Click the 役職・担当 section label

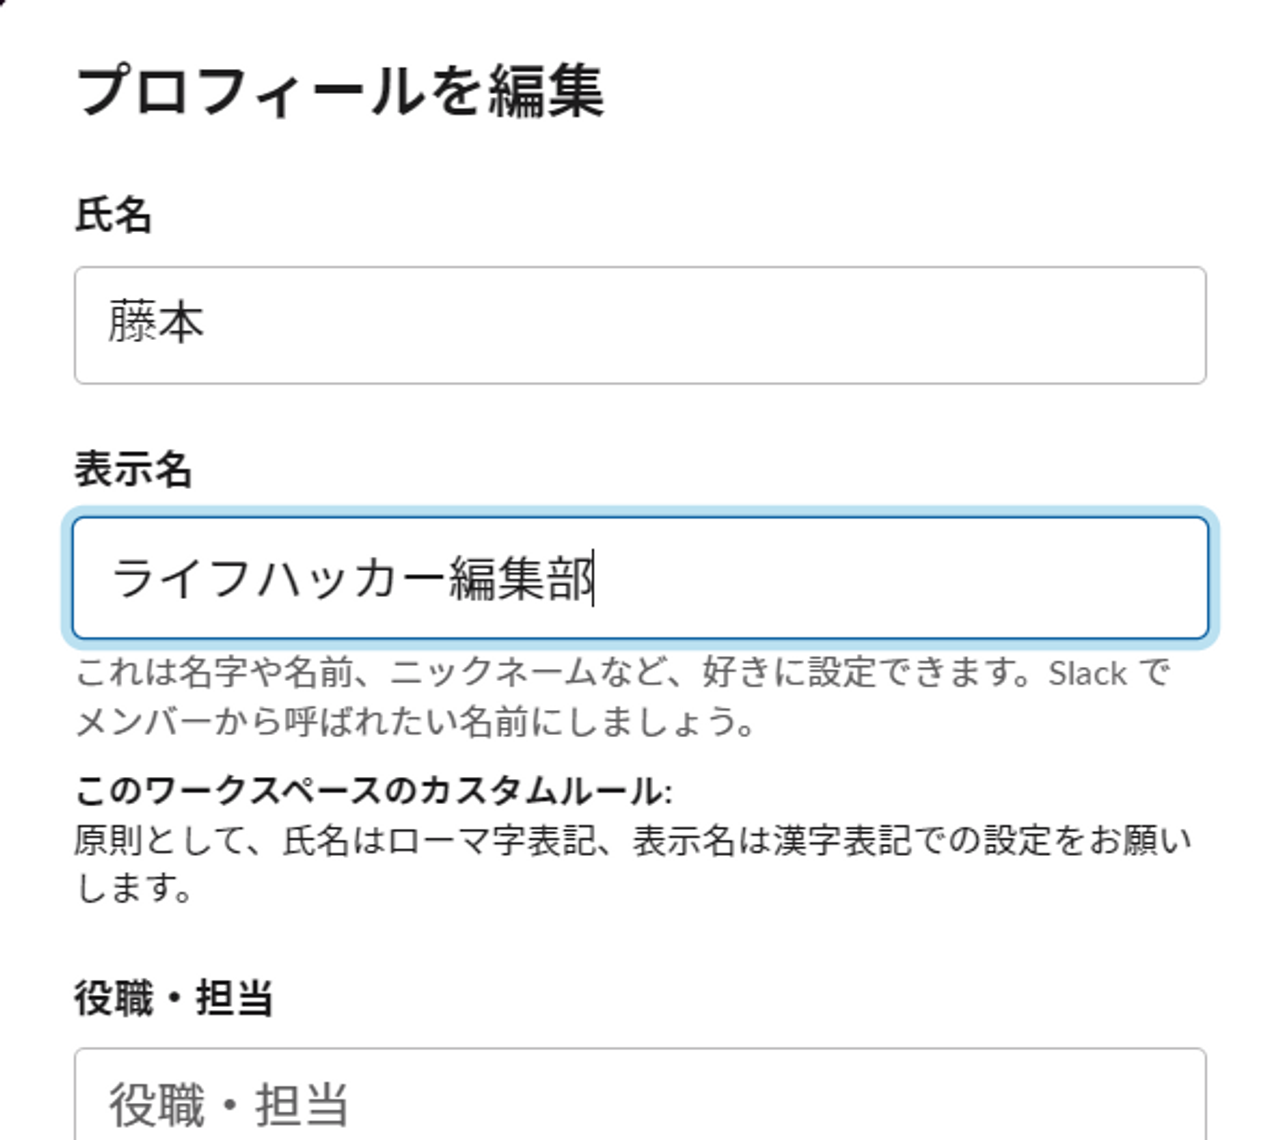(x=173, y=998)
